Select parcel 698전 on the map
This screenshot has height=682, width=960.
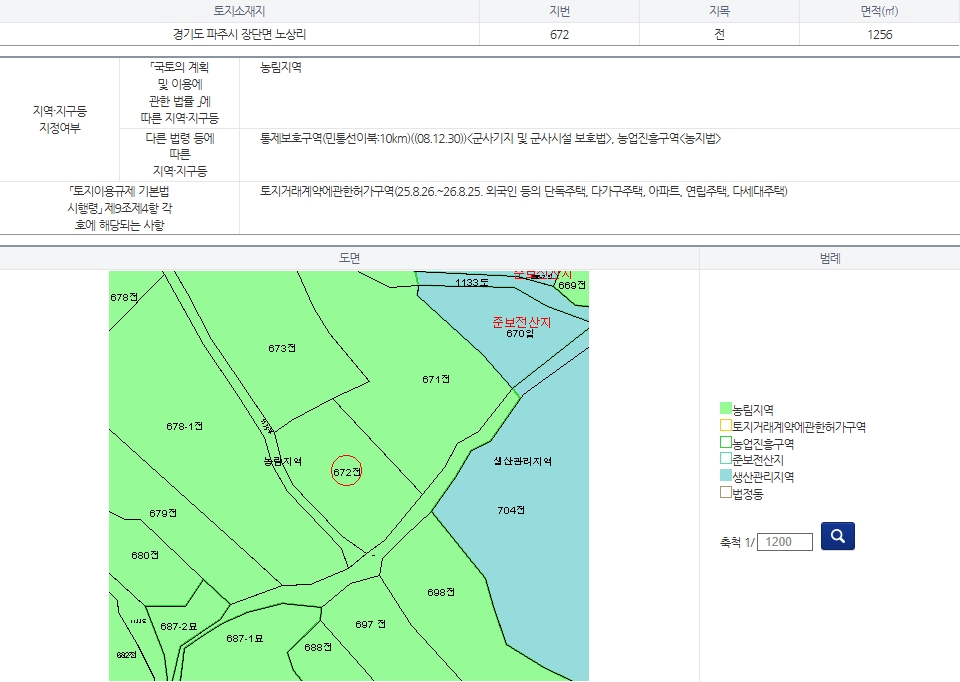tap(441, 592)
